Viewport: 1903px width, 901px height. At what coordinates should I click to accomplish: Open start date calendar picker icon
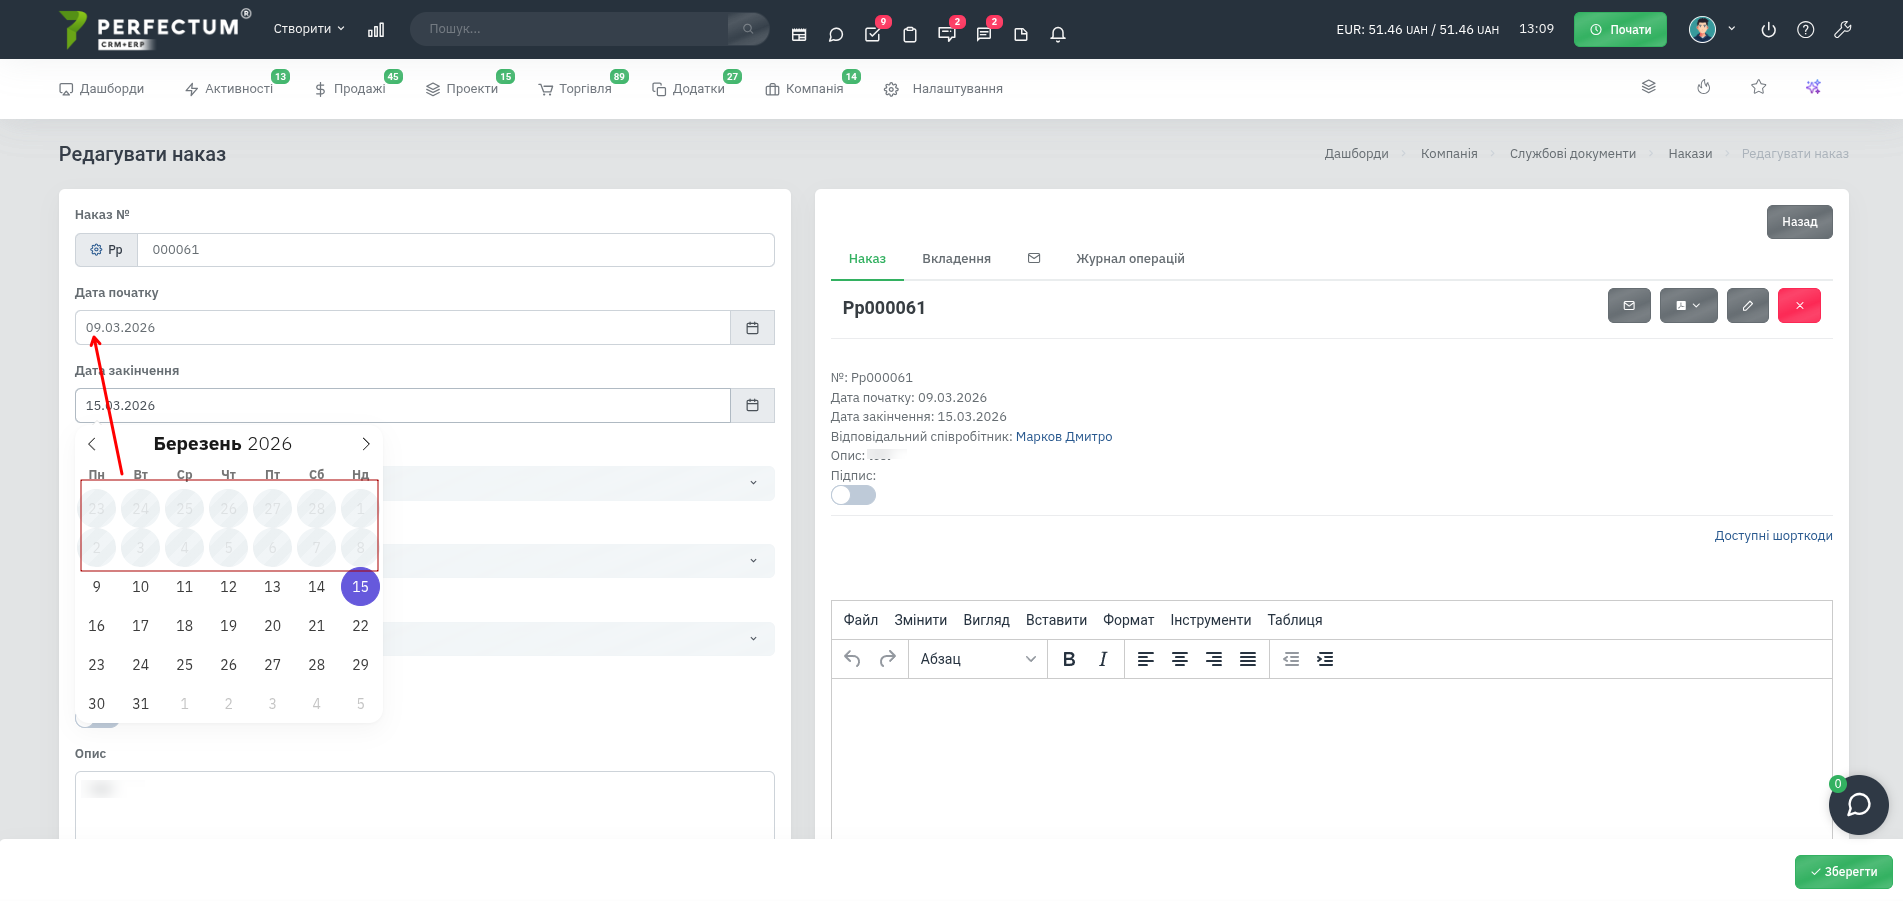click(x=752, y=328)
